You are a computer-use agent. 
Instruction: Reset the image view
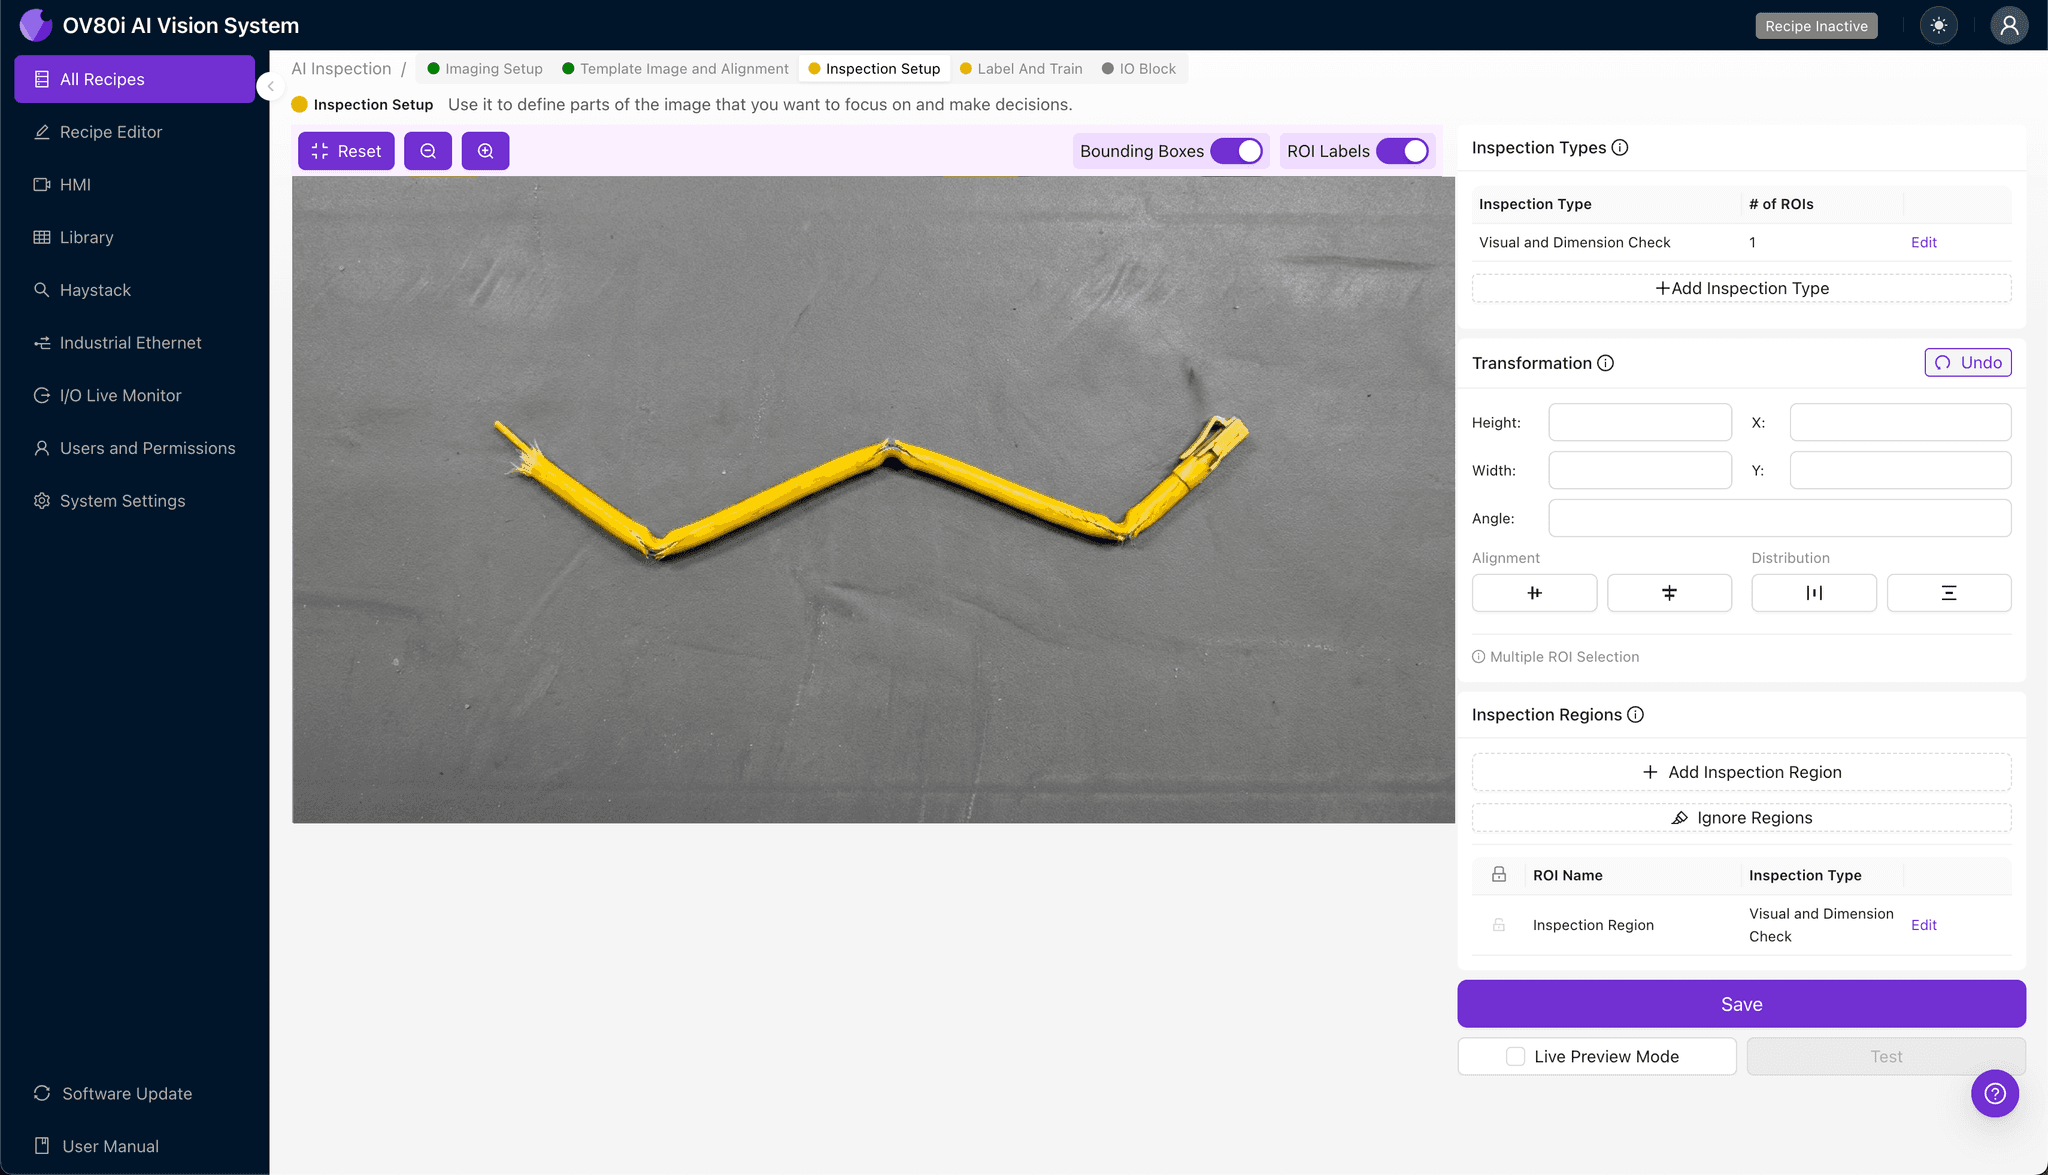346,151
